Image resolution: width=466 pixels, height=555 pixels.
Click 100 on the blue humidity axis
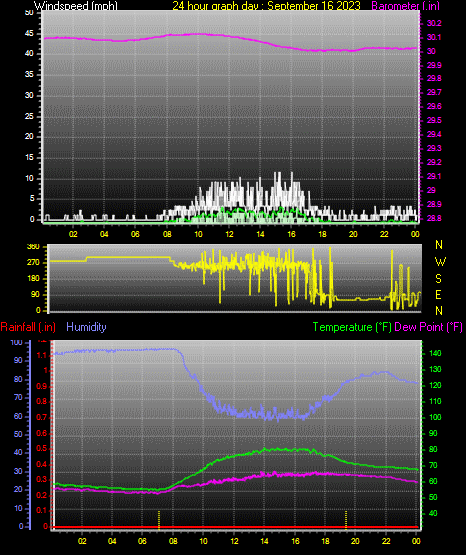(17, 343)
